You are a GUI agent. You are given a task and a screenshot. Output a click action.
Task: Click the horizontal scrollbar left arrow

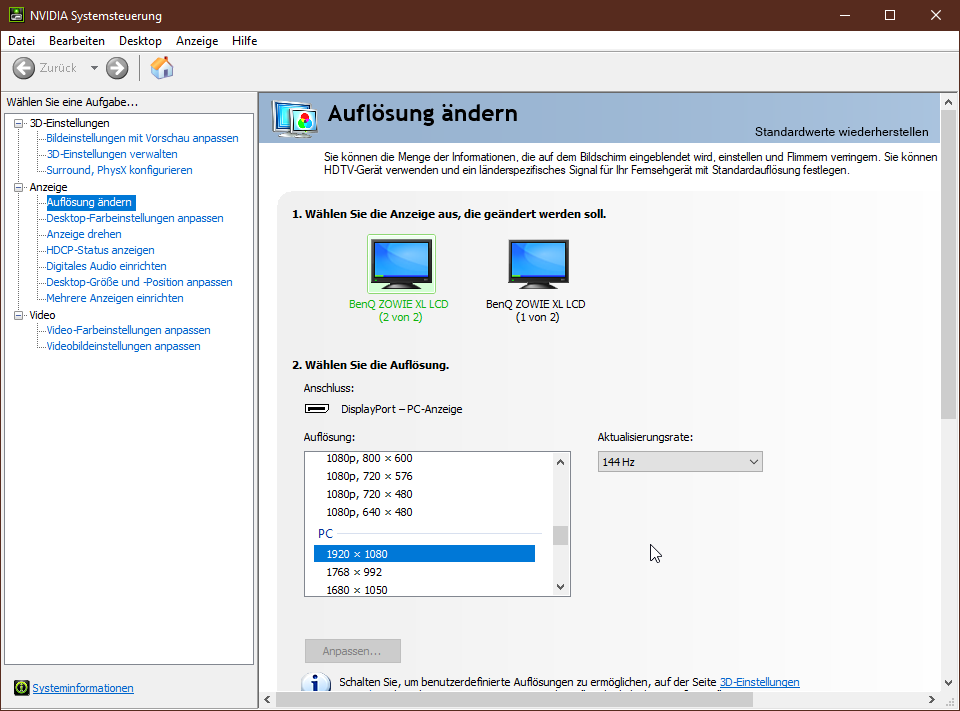268,699
